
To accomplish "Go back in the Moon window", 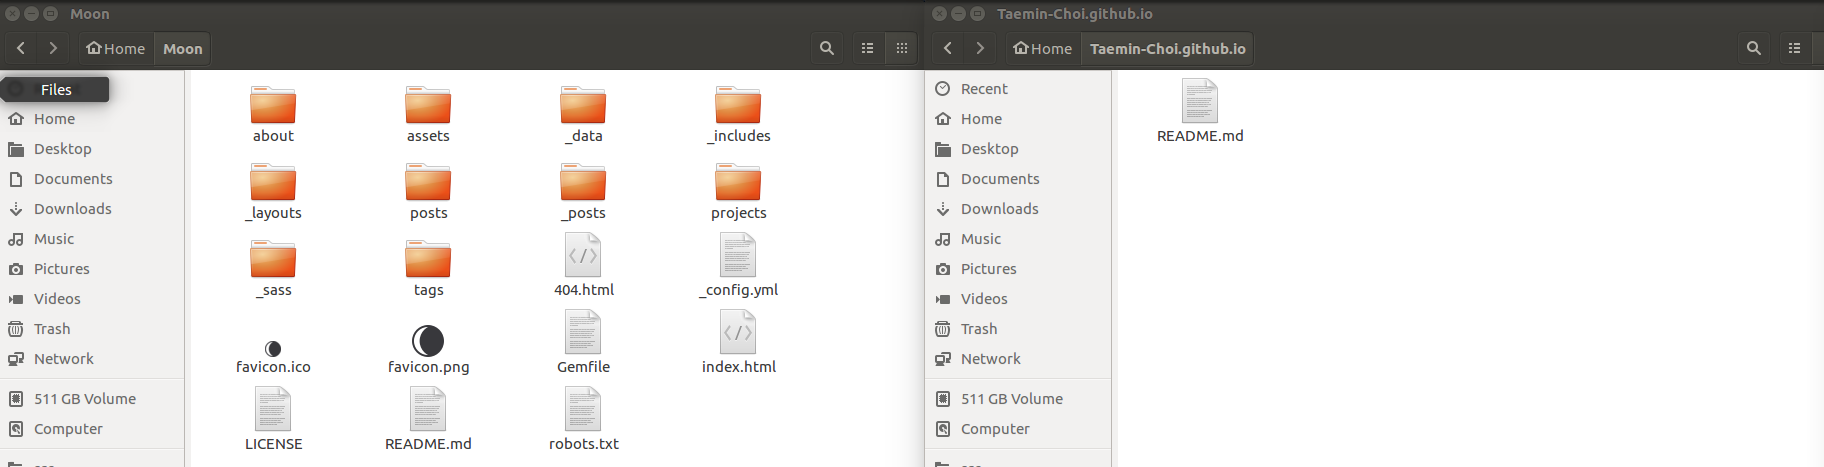I will (x=21, y=48).
